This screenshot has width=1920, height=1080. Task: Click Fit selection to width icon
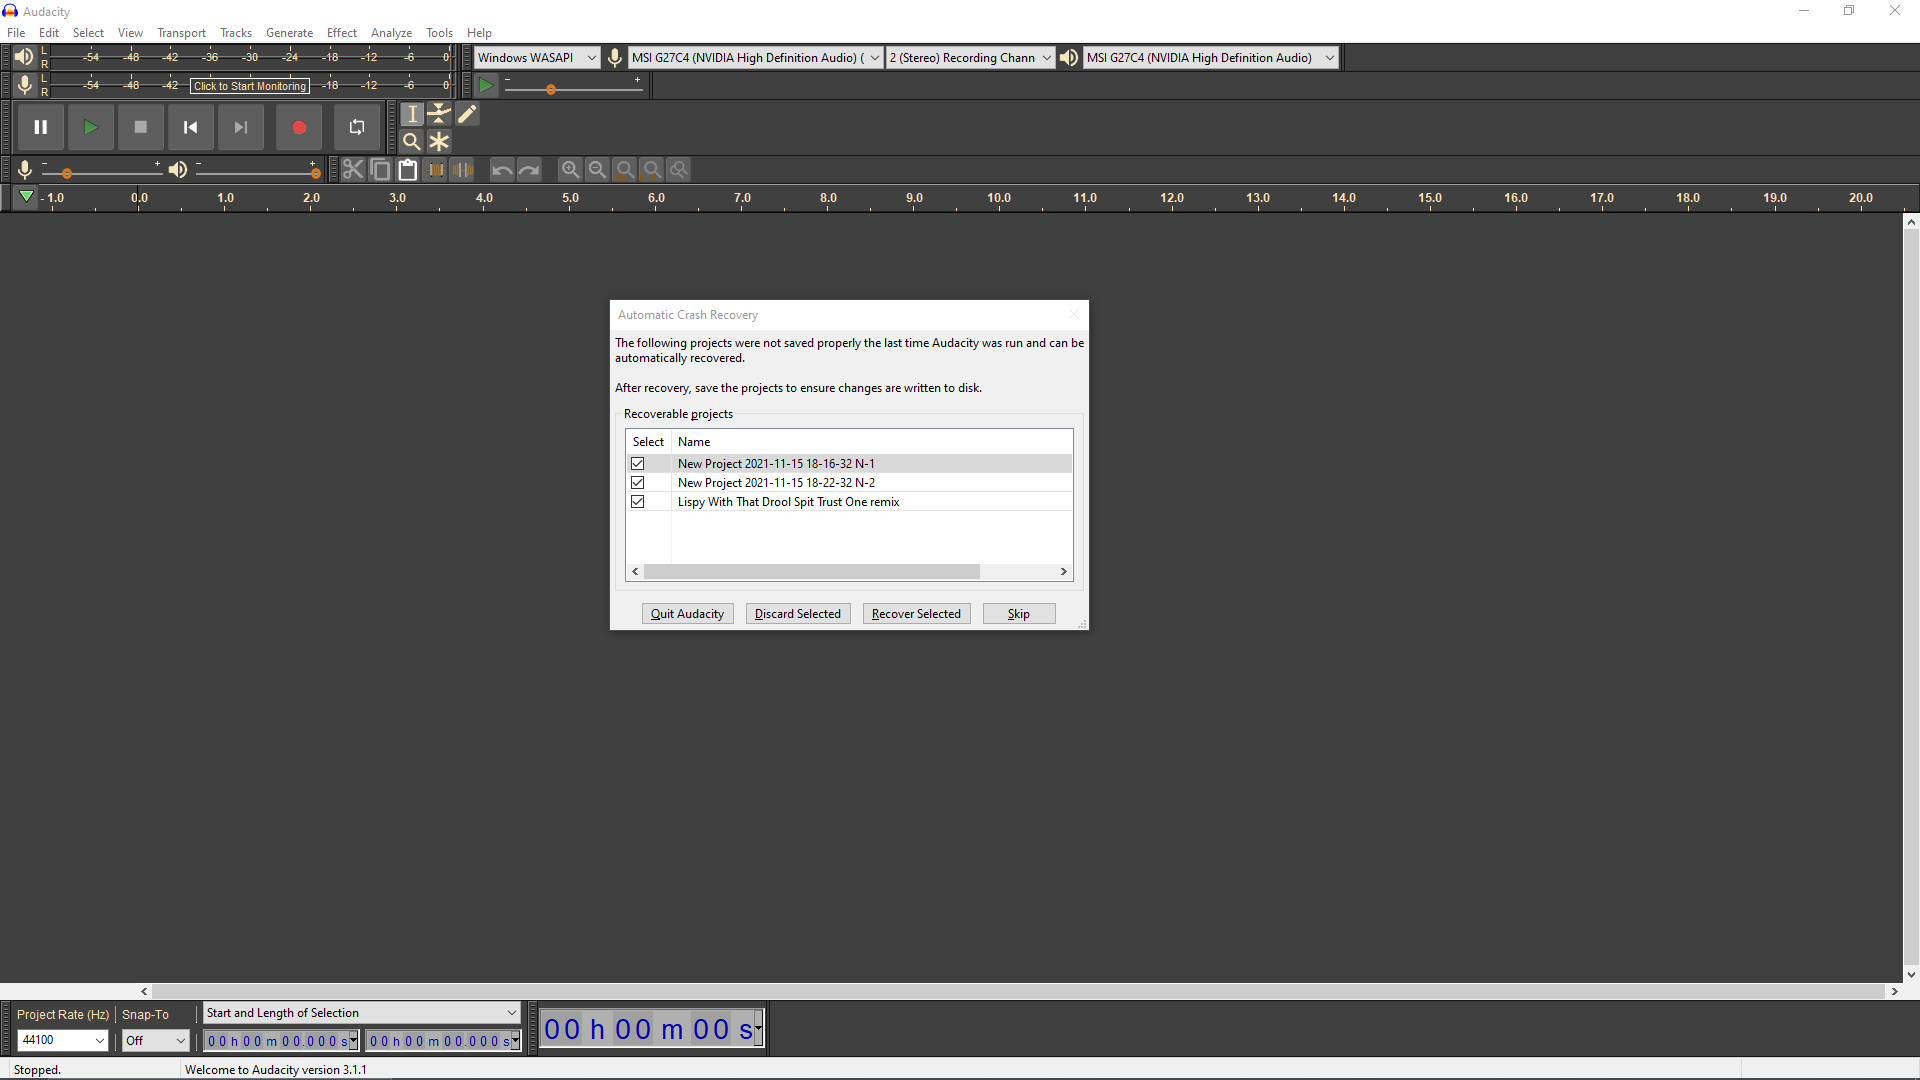pos(624,170)
